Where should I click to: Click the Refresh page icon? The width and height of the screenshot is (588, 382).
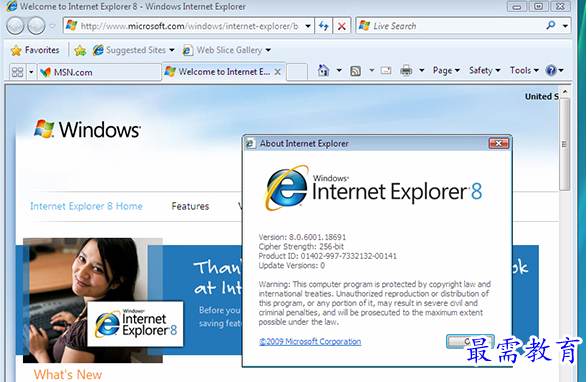tap(324, 26)
